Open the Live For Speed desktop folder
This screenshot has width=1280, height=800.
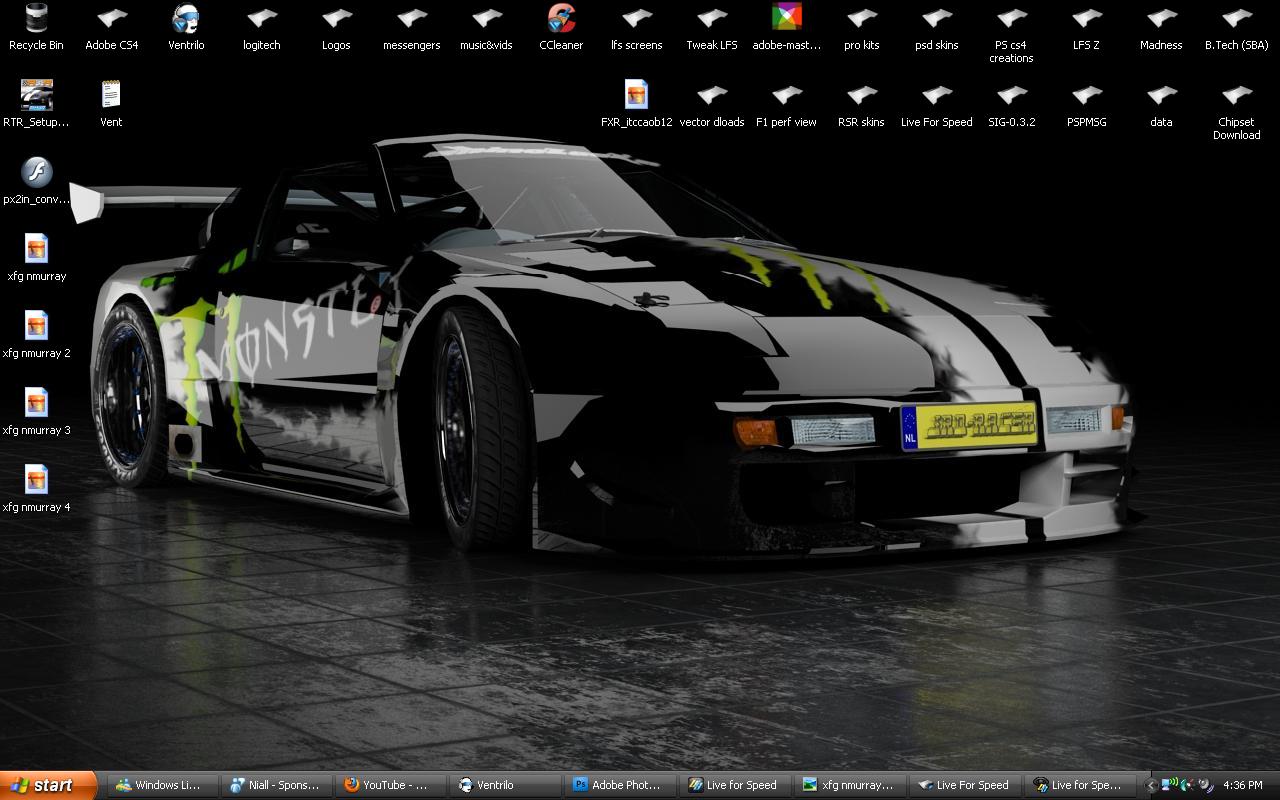pos(936,104)
